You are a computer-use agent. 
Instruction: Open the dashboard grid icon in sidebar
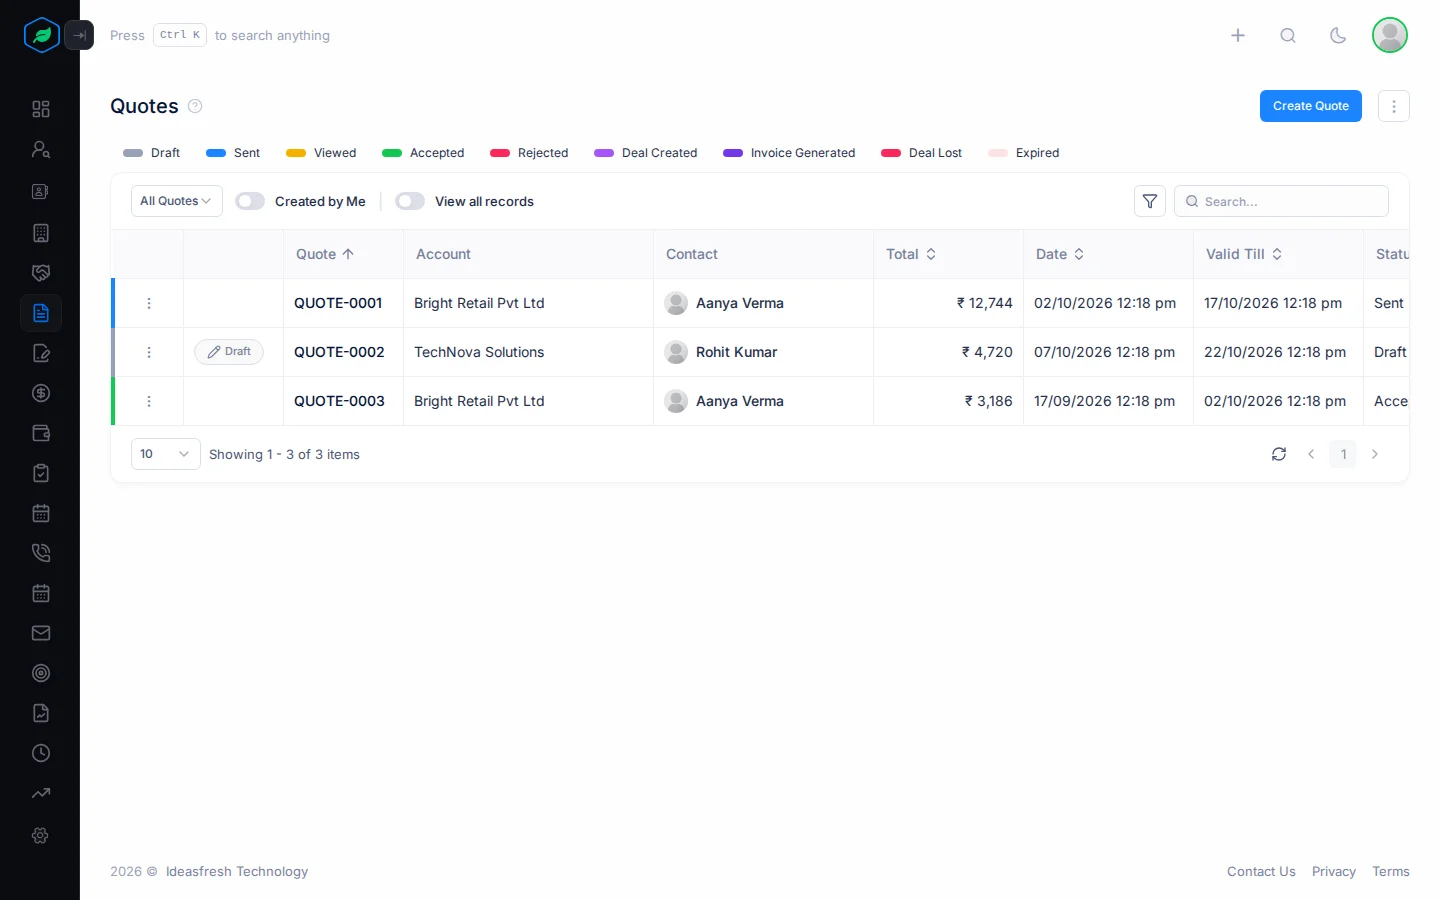coord(41,109)
